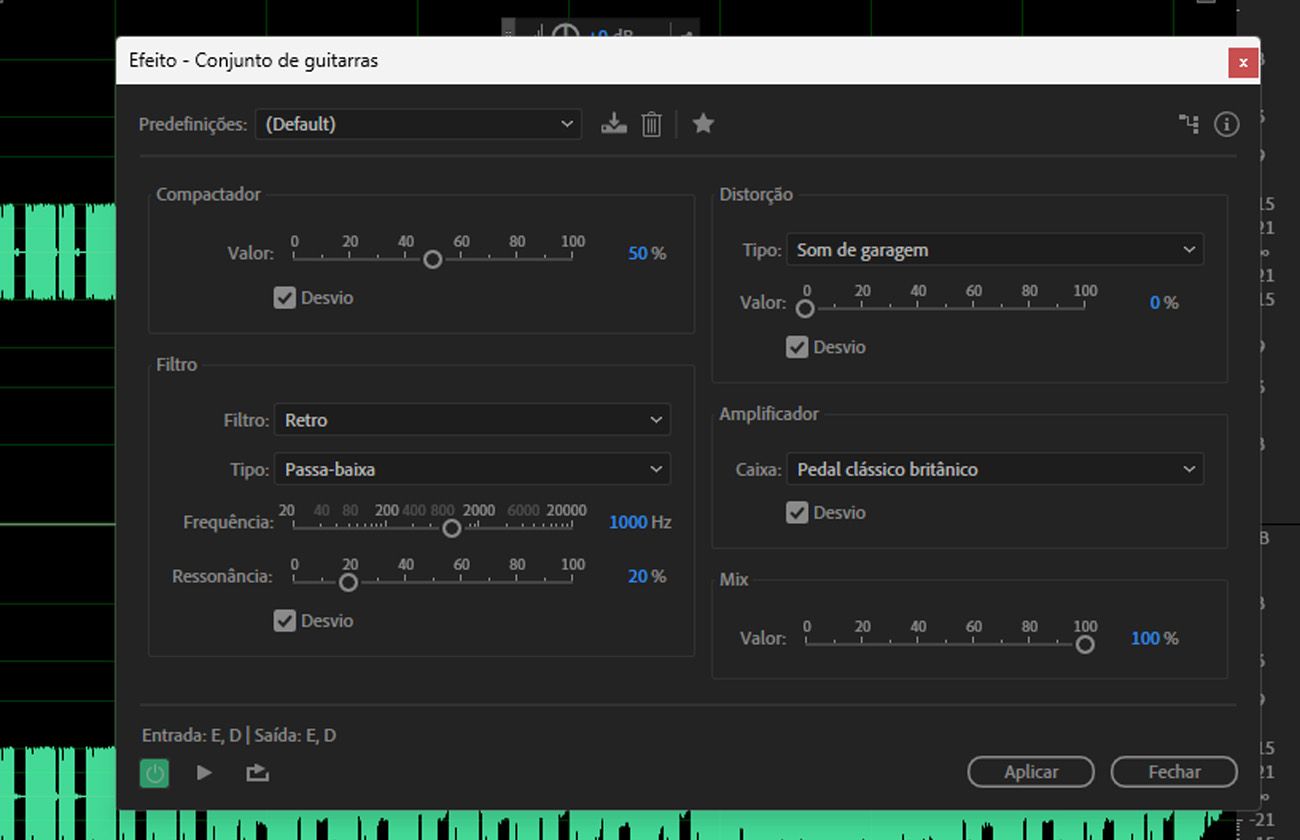Image resolution: width=1300 pixels, height=840 pixels.
Task: Open the channel map editor icon
Action: click(1188, 123)
